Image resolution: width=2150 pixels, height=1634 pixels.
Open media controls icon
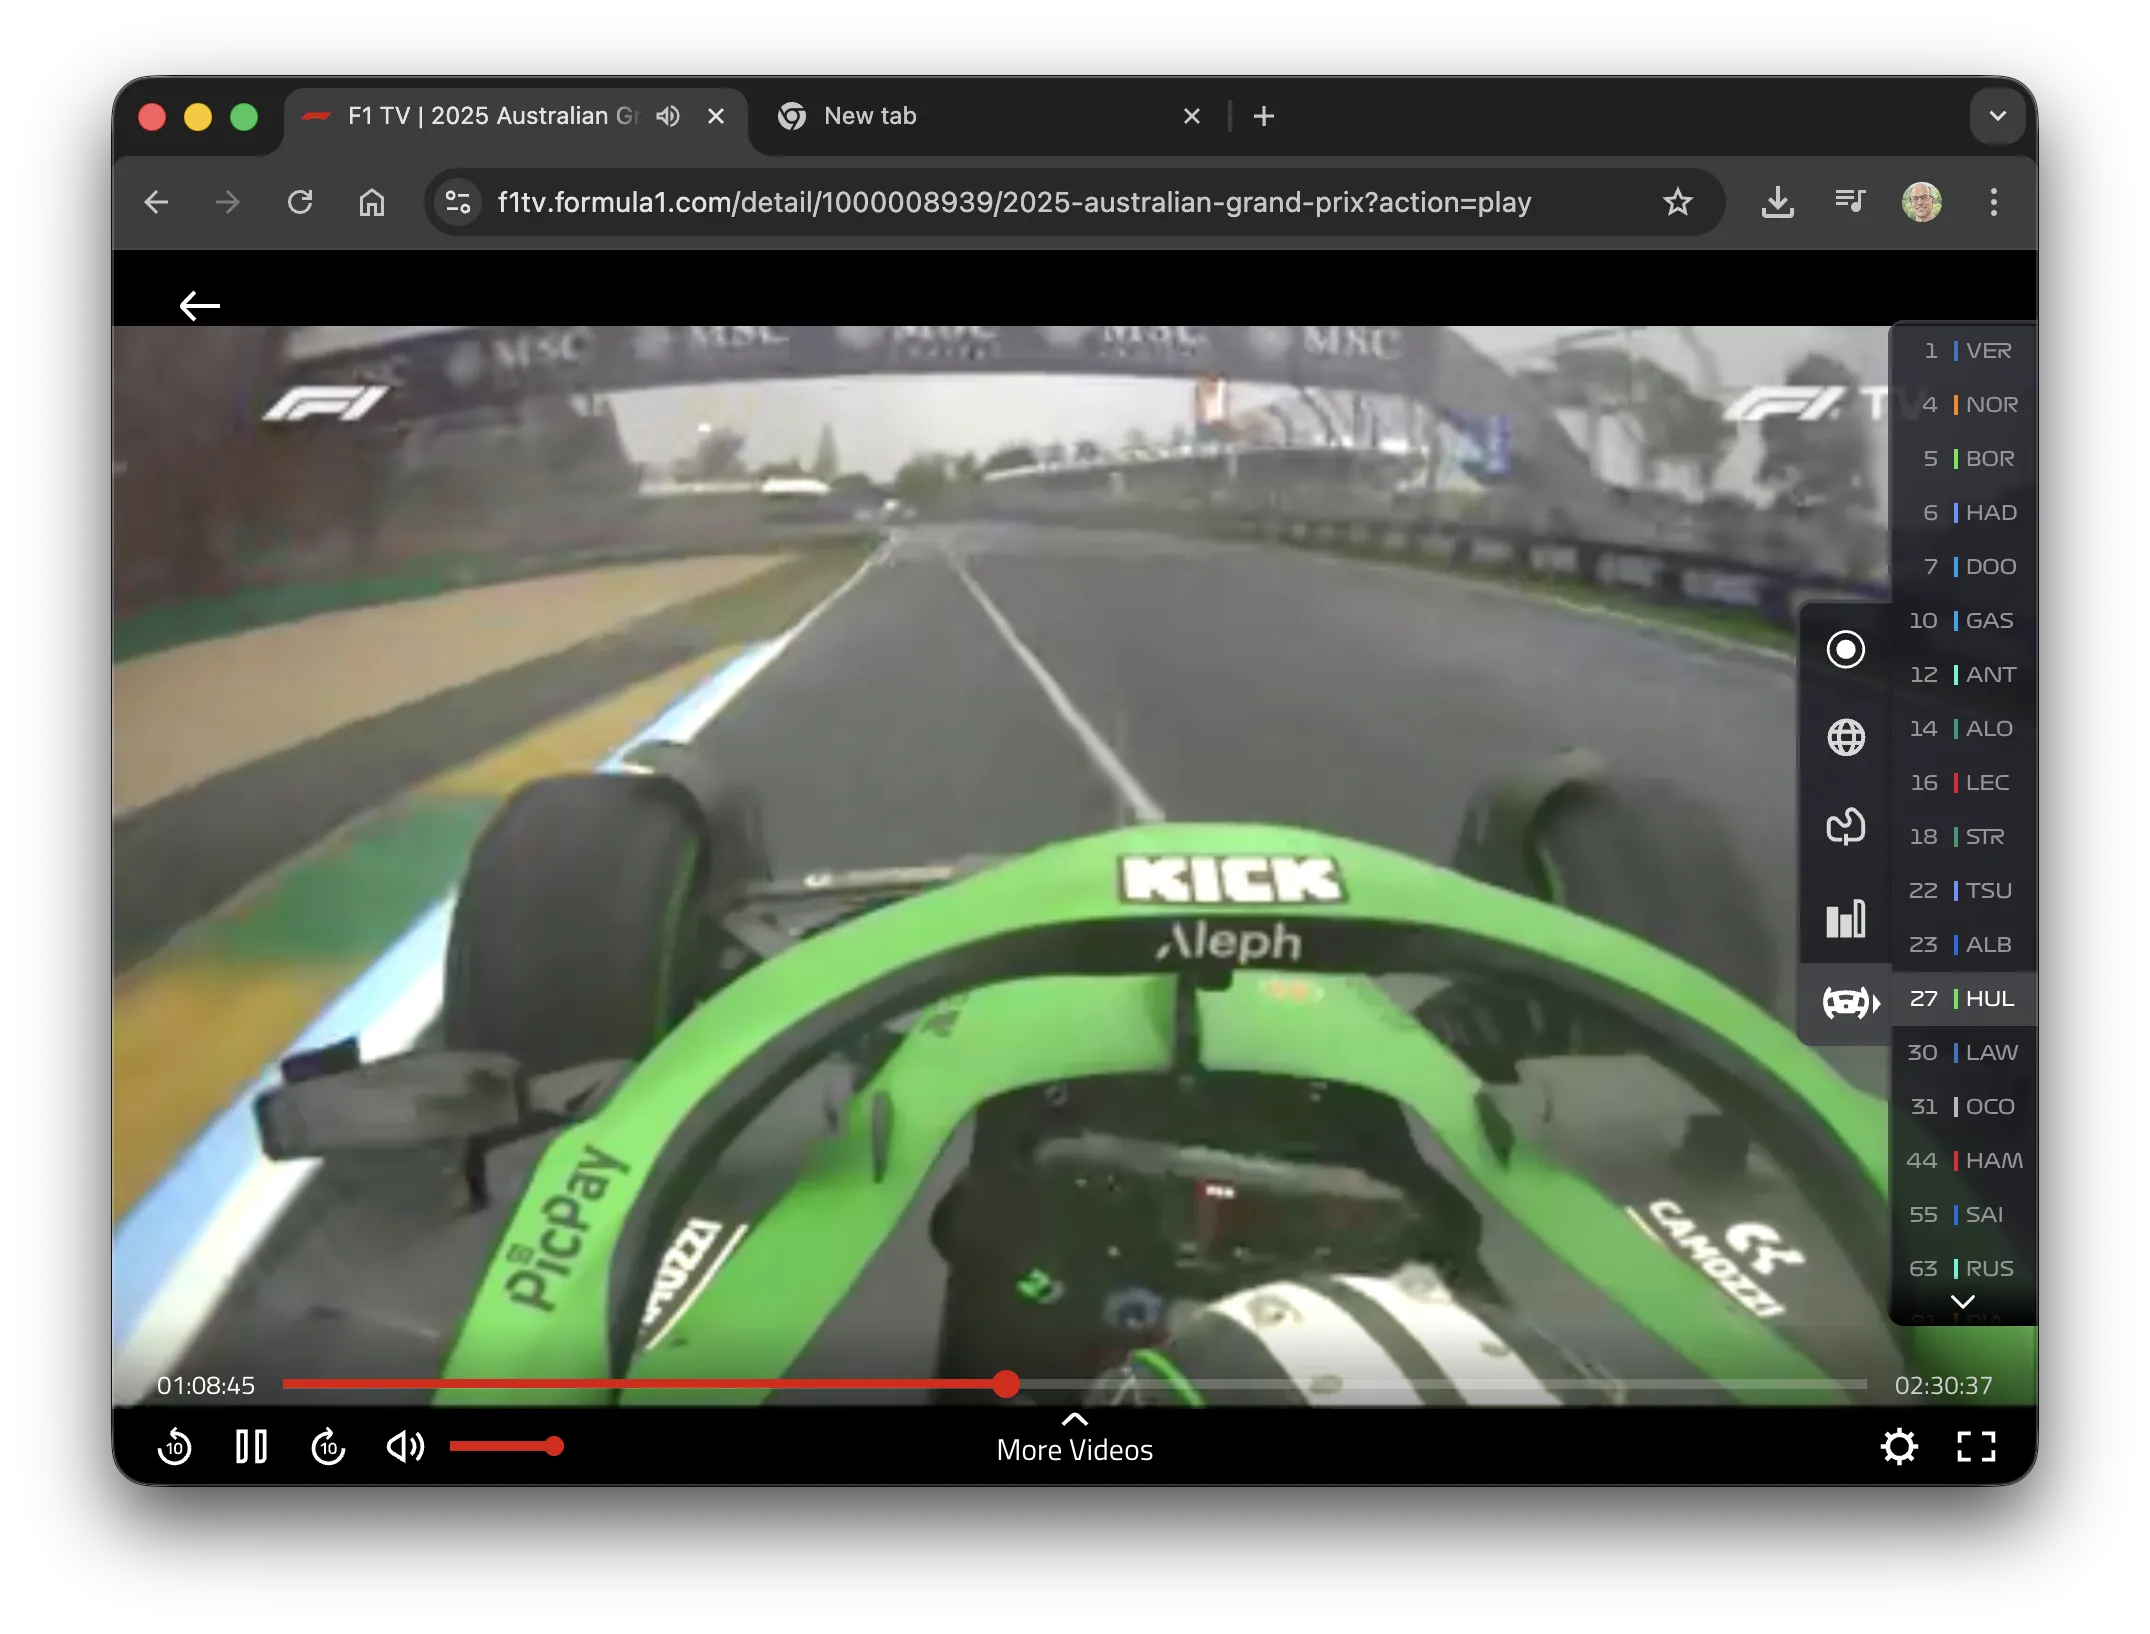pos(1850,203)
